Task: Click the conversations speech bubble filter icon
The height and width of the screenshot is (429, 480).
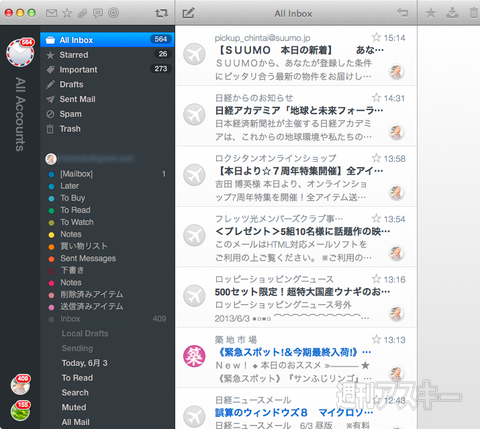Action: tap(98, 13)
